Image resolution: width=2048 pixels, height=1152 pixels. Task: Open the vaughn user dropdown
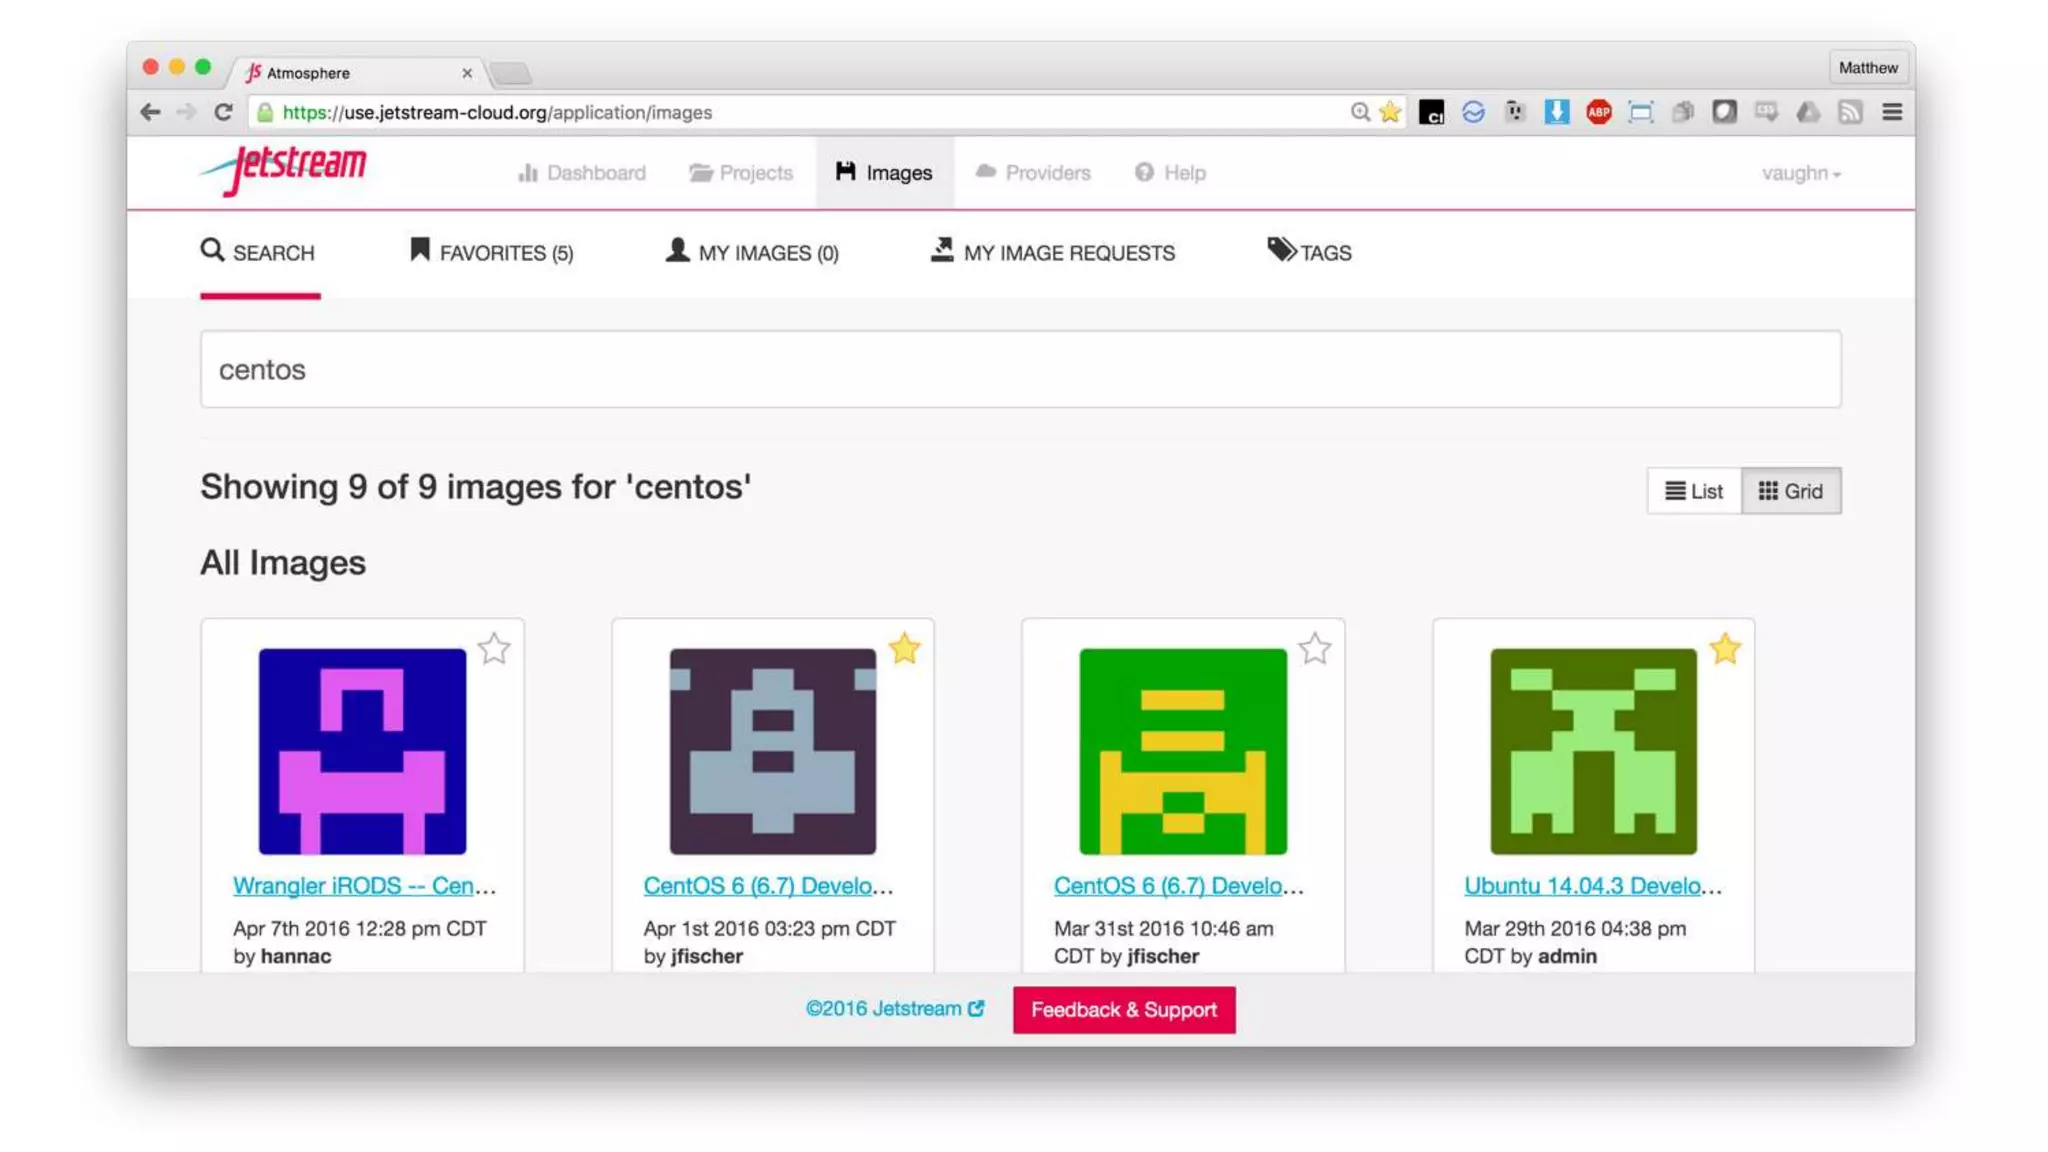(x=1800, y=173)
